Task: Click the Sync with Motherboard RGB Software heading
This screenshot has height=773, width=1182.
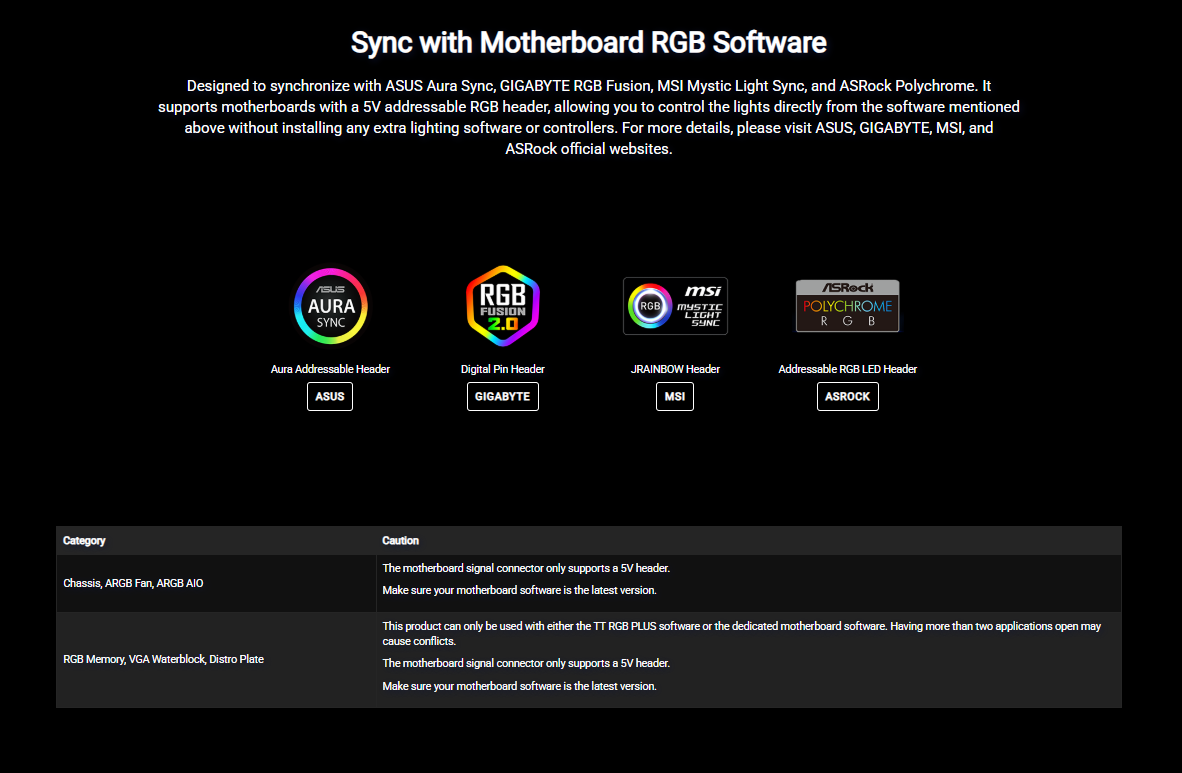Action: tap(589, 43)
